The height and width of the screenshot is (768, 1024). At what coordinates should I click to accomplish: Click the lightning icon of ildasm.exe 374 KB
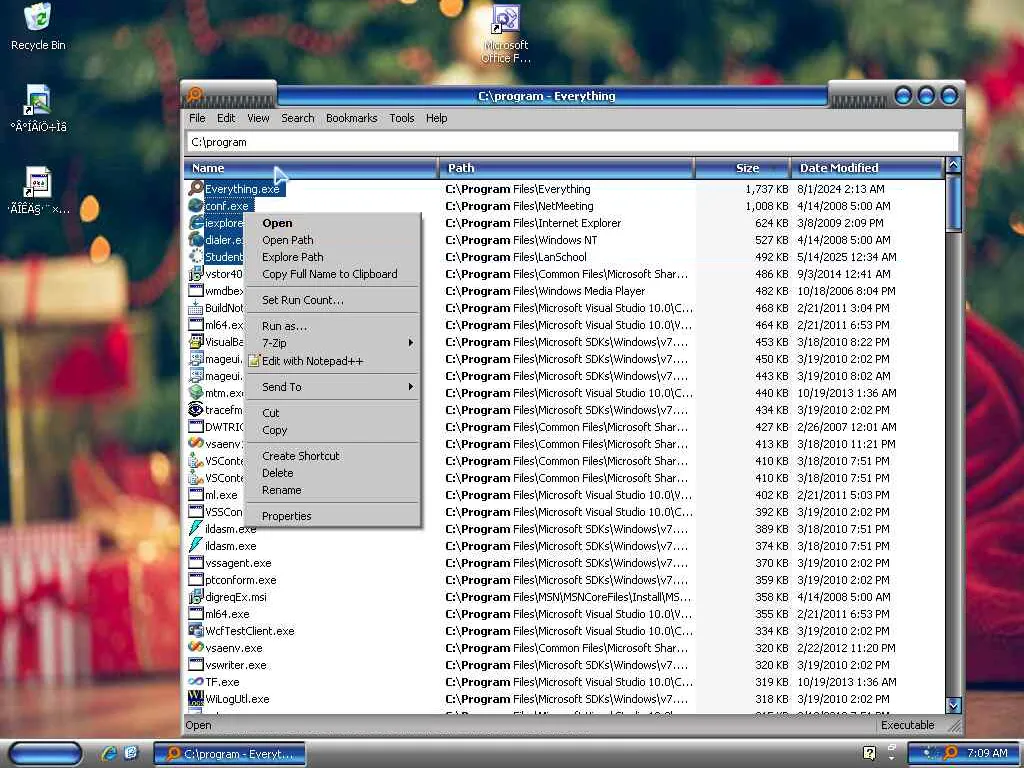pyautogui.click(x=196, y=546)
